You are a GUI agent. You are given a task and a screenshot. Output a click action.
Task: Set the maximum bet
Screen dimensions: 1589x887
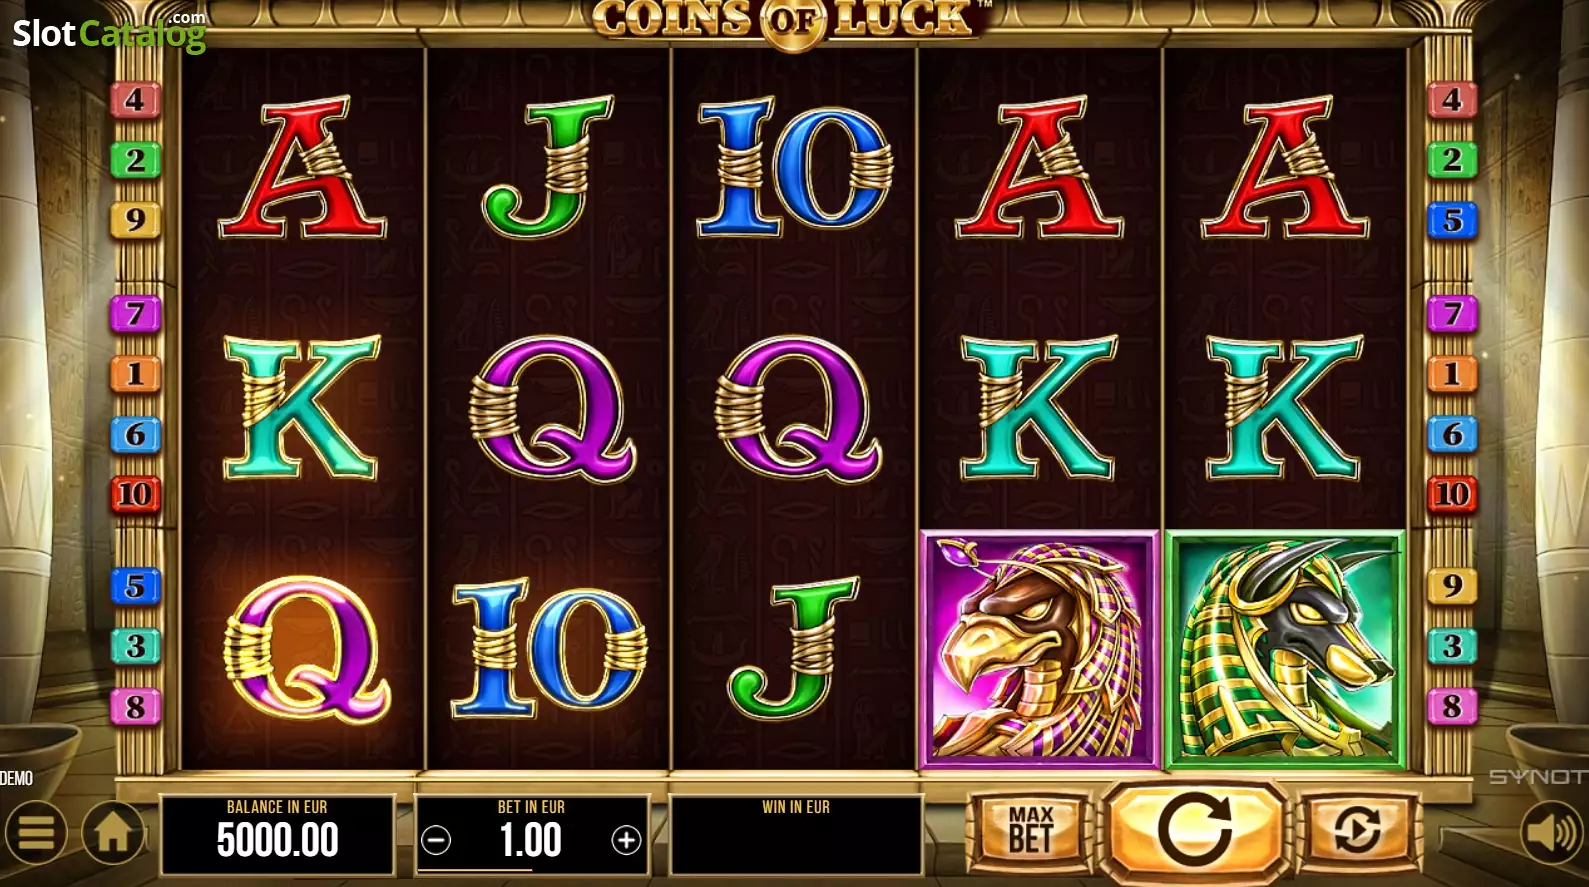[x=1031, y=829]
